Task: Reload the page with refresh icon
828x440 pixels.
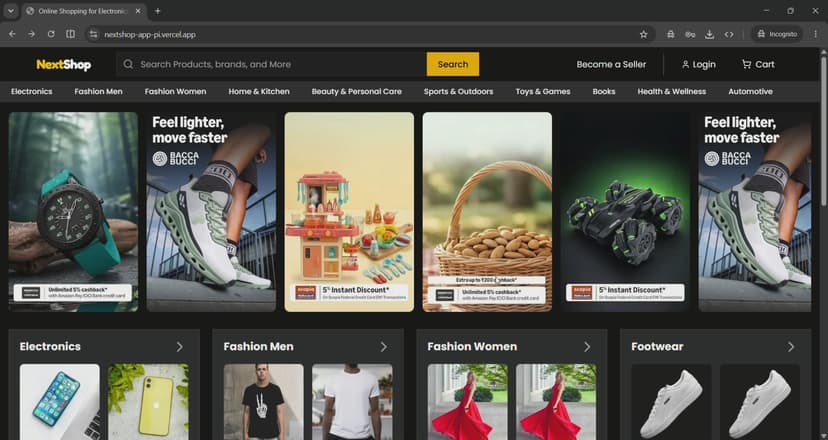Action: click(x=51, y=34)
